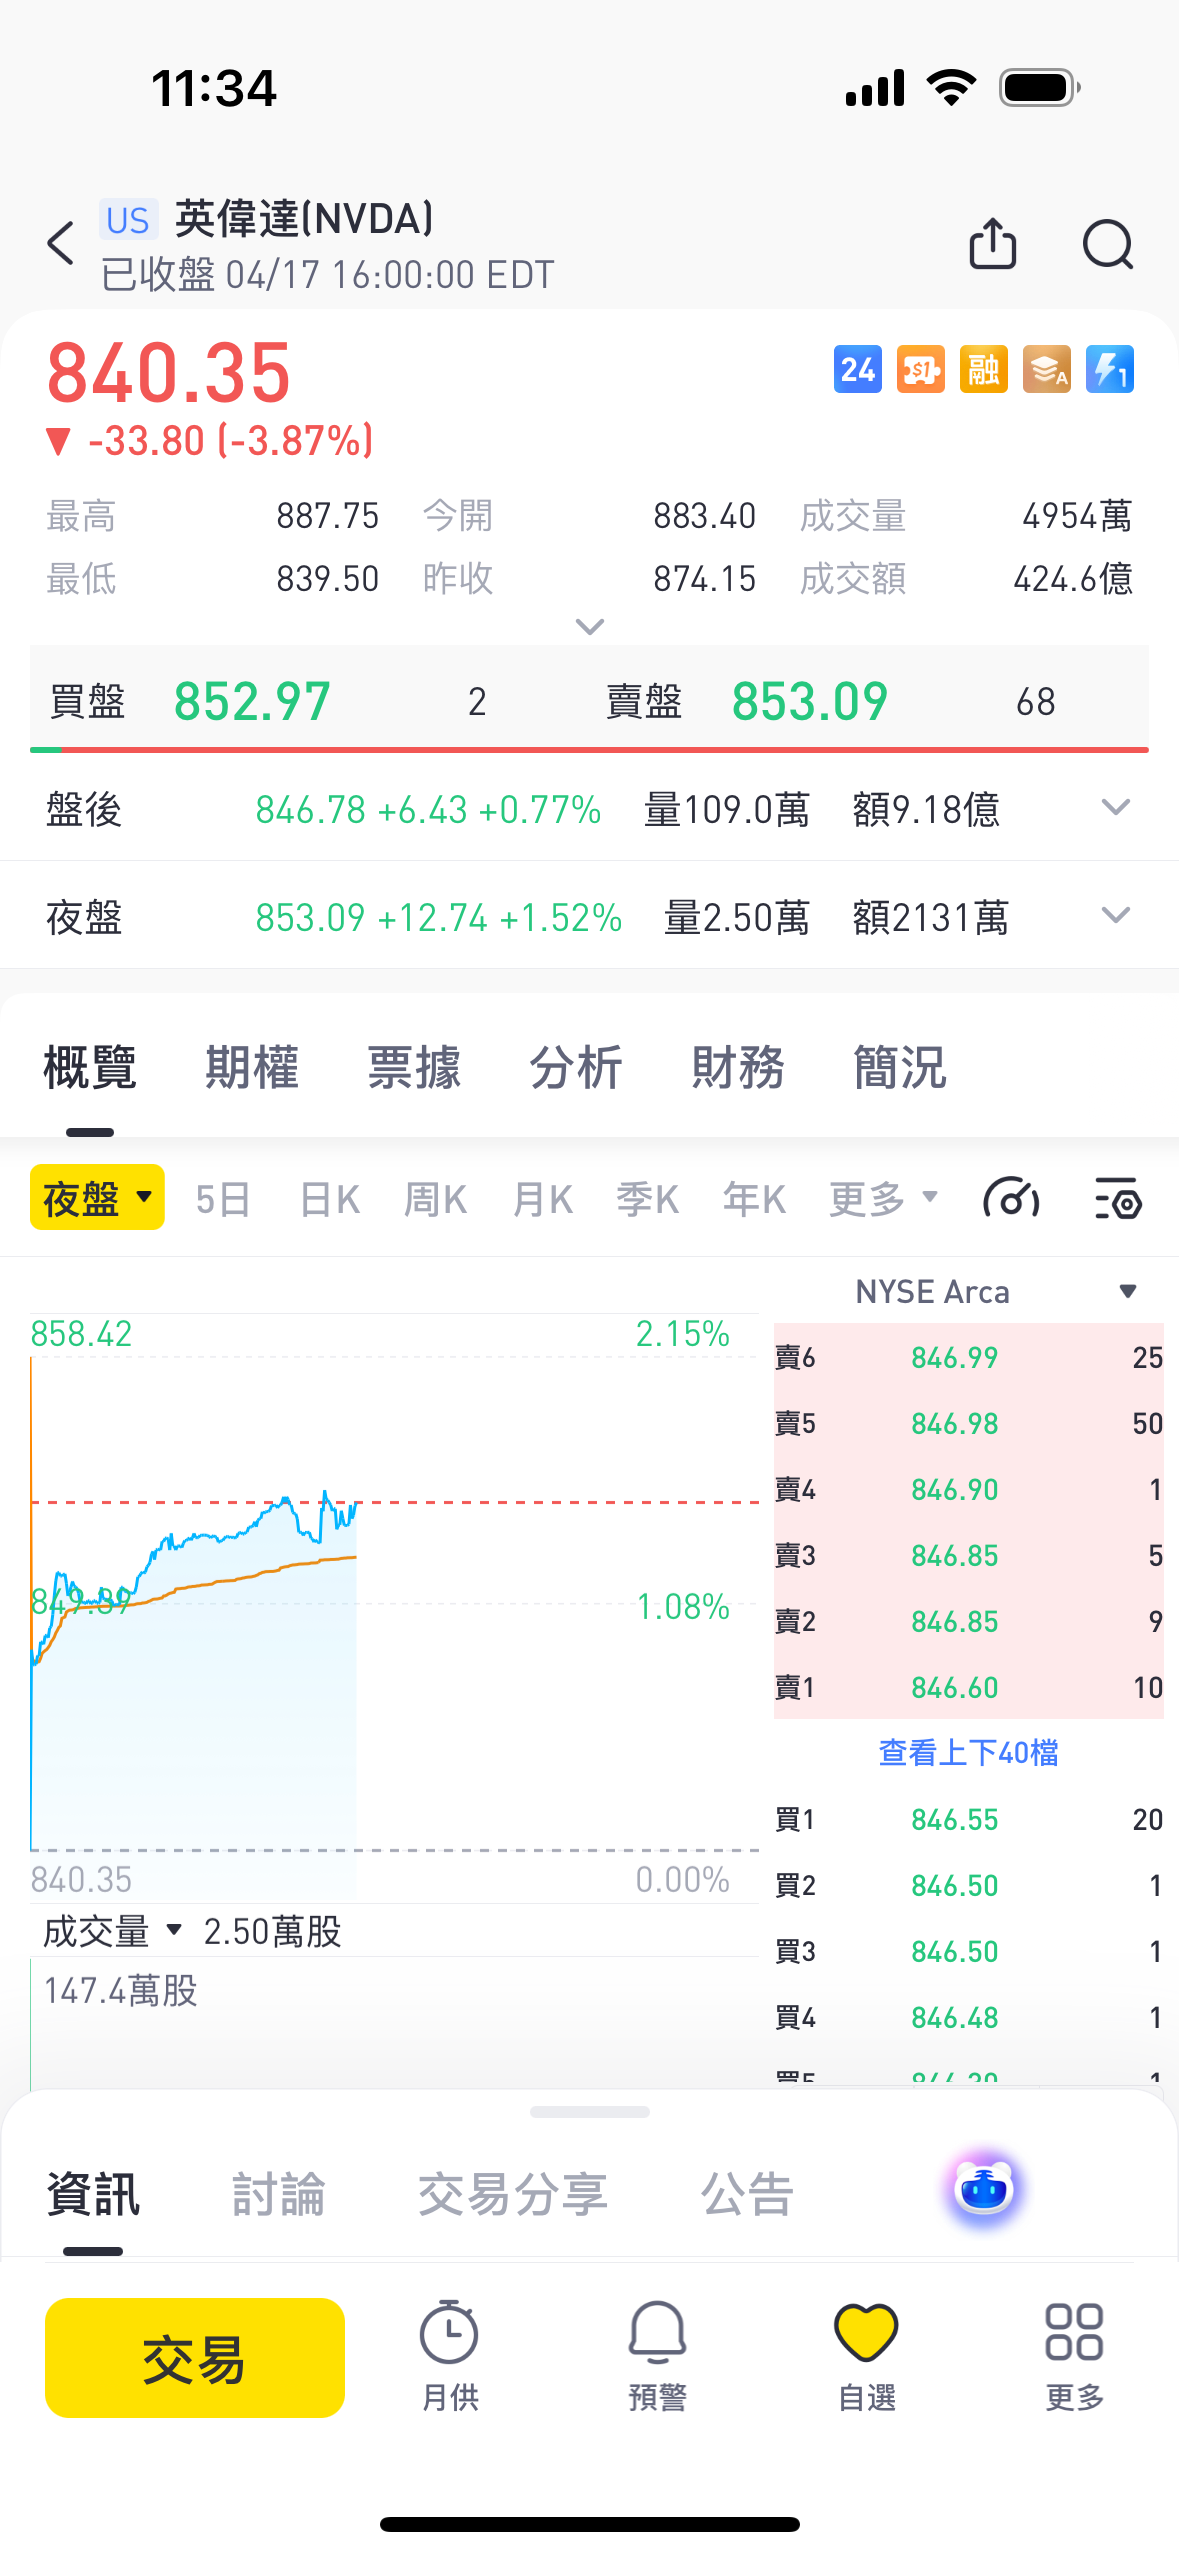Tap the 成交額 424.6億 value
1179x2556 pixels.
pos(1072,578)
